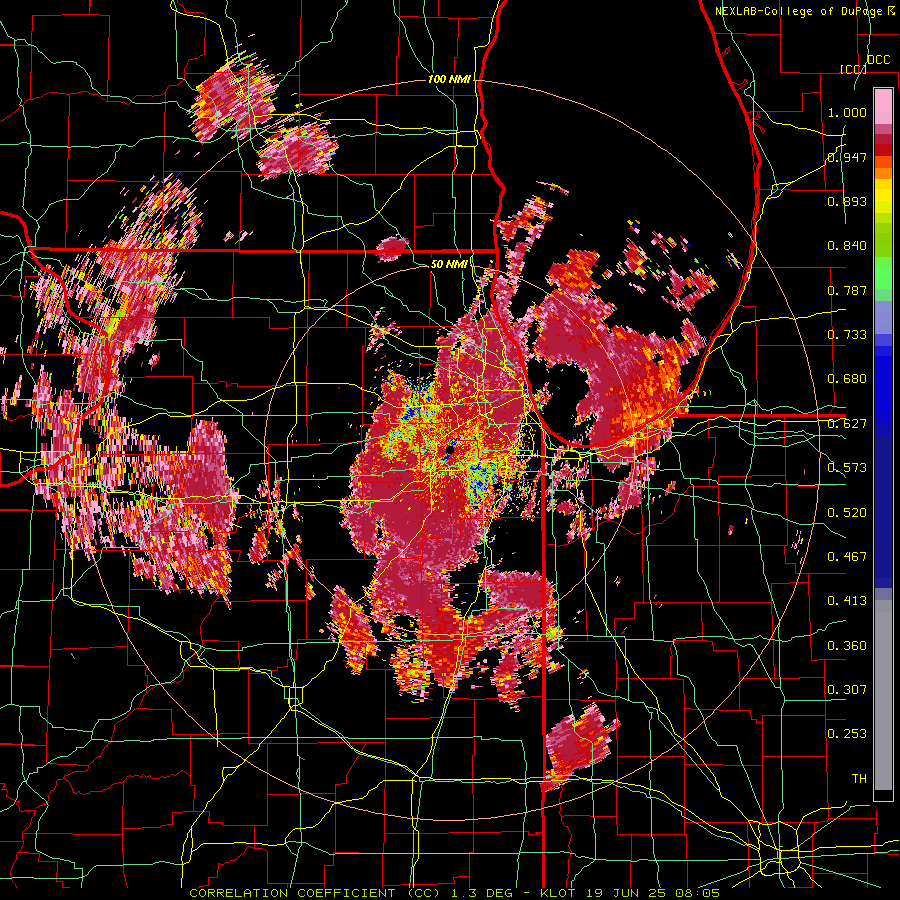Click the 0.733 scale value
The height and width of the screenshot is (900, 900).
coord(847,335)
